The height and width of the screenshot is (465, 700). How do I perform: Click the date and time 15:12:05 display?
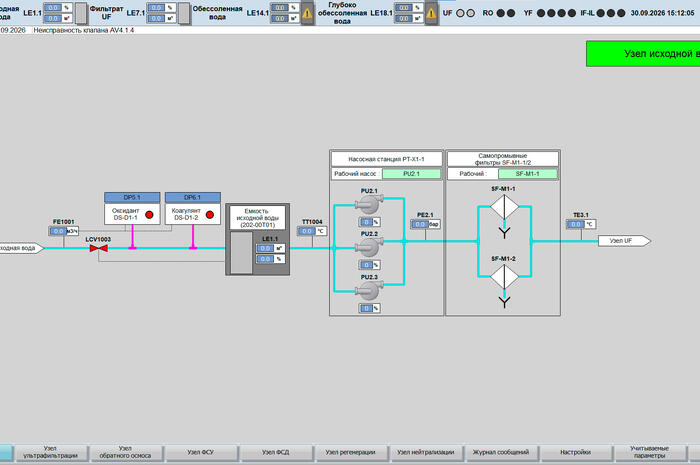point(662,13)
